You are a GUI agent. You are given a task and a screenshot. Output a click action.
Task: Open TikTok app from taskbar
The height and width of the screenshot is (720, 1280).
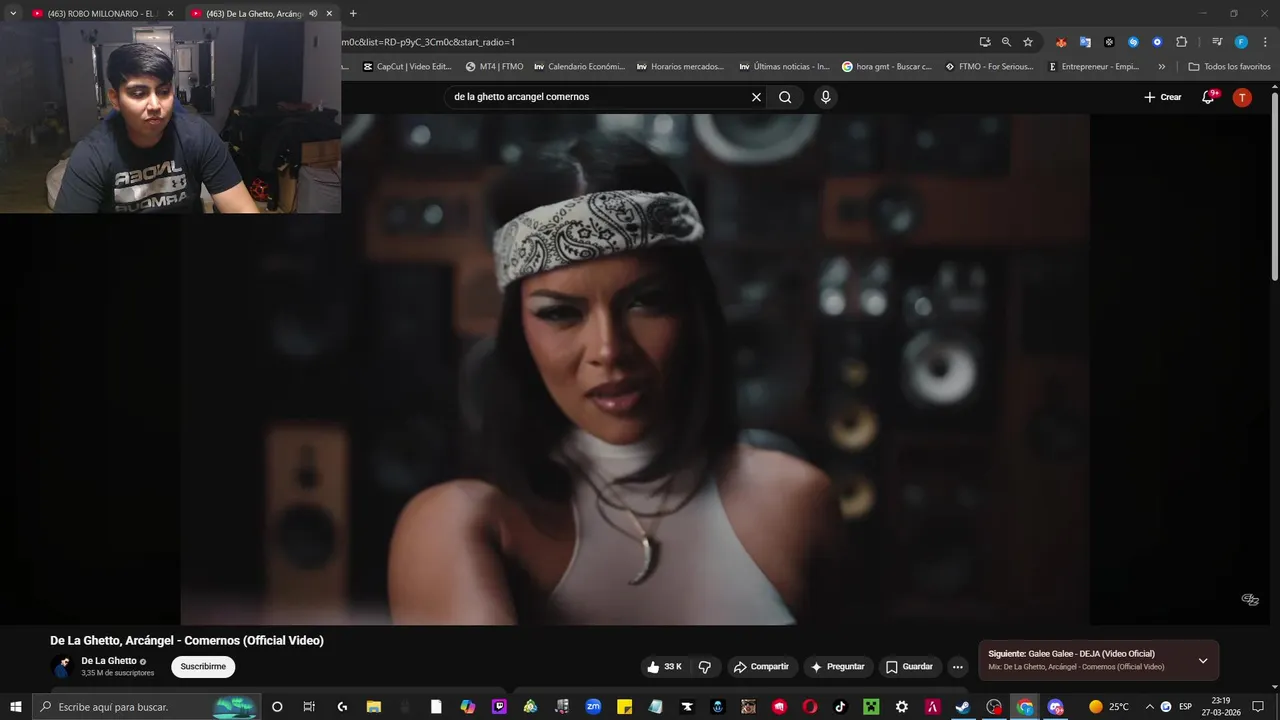point(840,707)
